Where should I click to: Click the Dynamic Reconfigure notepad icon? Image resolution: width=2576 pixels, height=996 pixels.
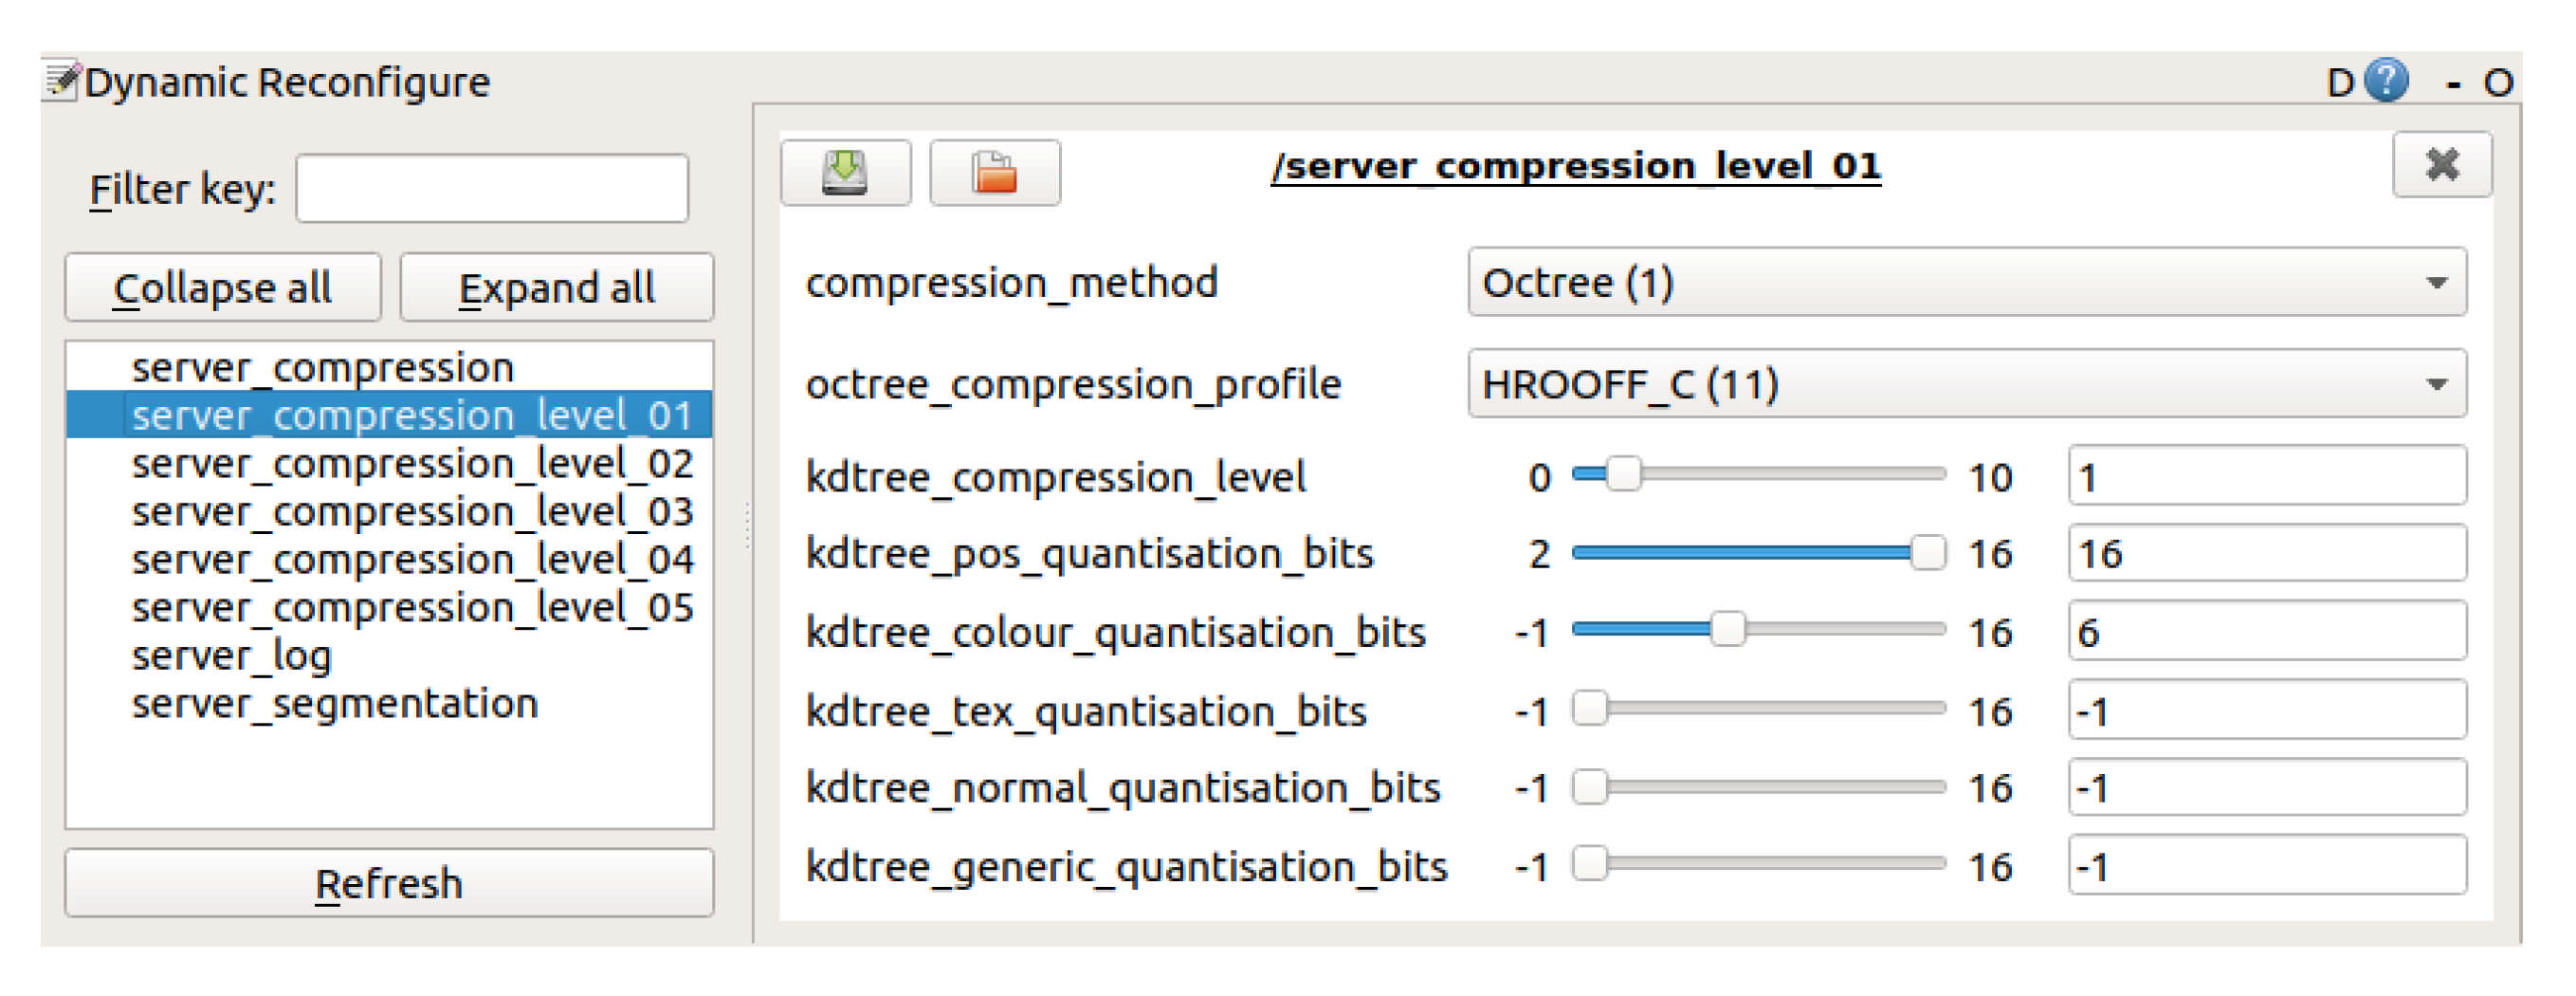click(x=60, y=81)
